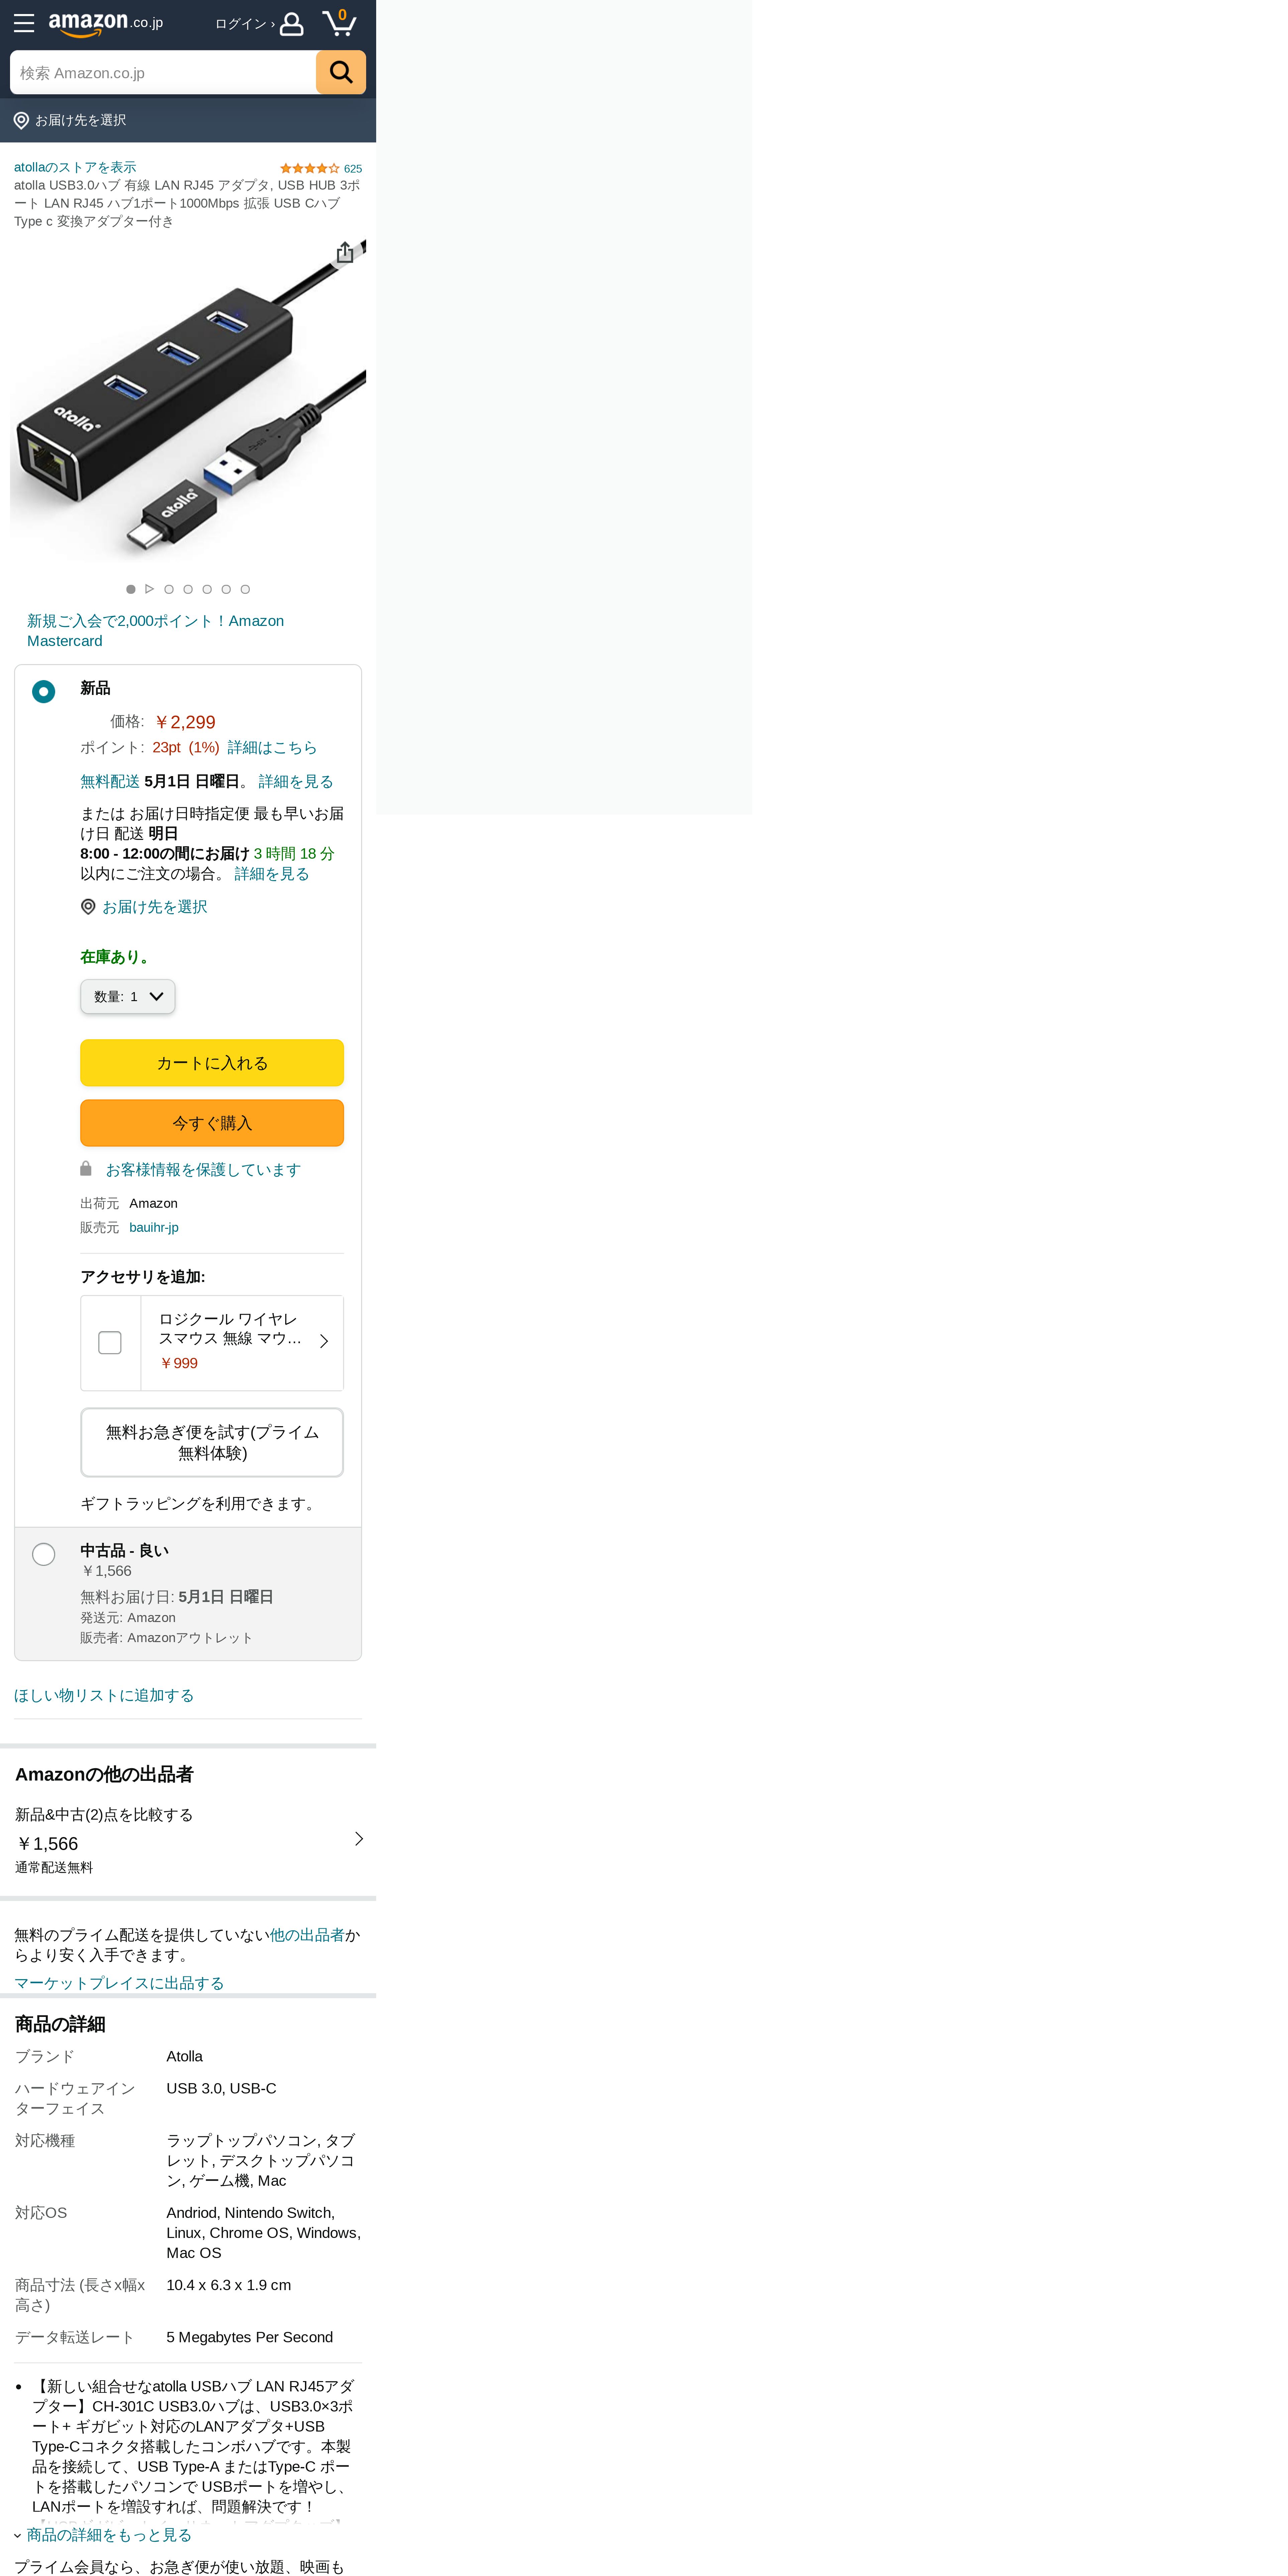Click お届け先を選択 link in the buy box
Image resolution: width=1288 pixels, height=2576 pixels.
tap(155, 907)
